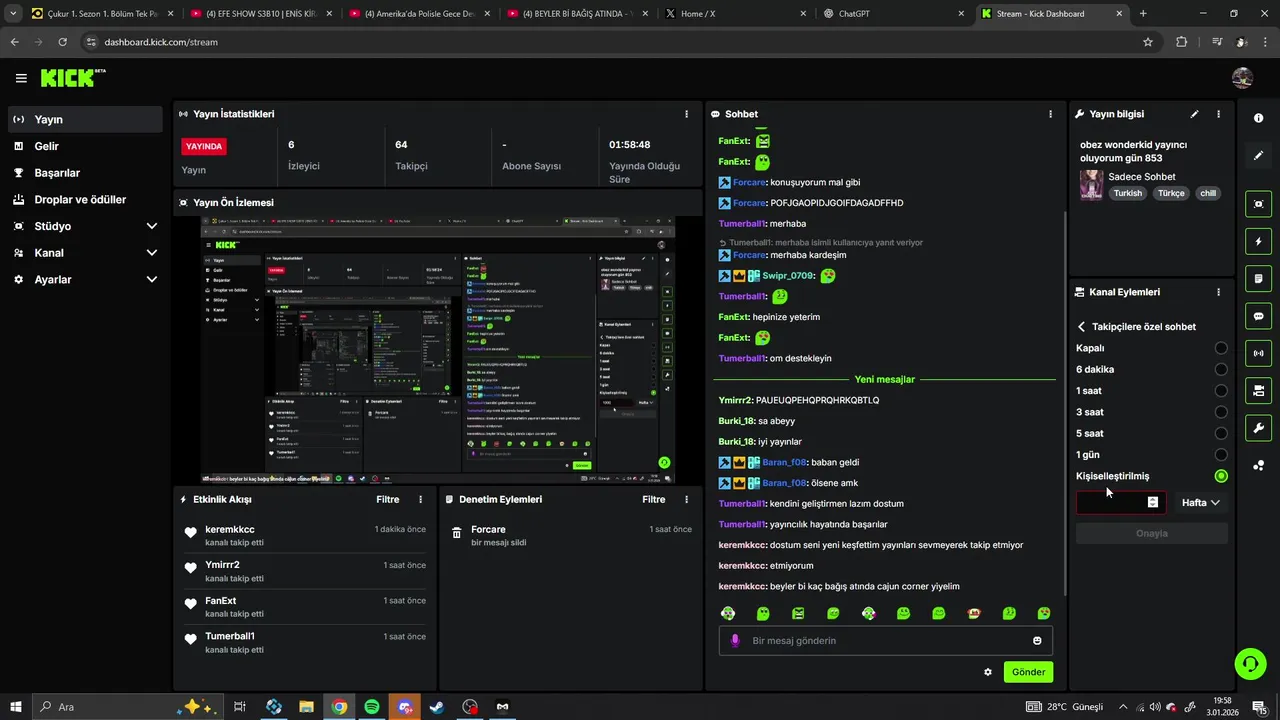Select the Kapalı radio option

point(1221,348)
